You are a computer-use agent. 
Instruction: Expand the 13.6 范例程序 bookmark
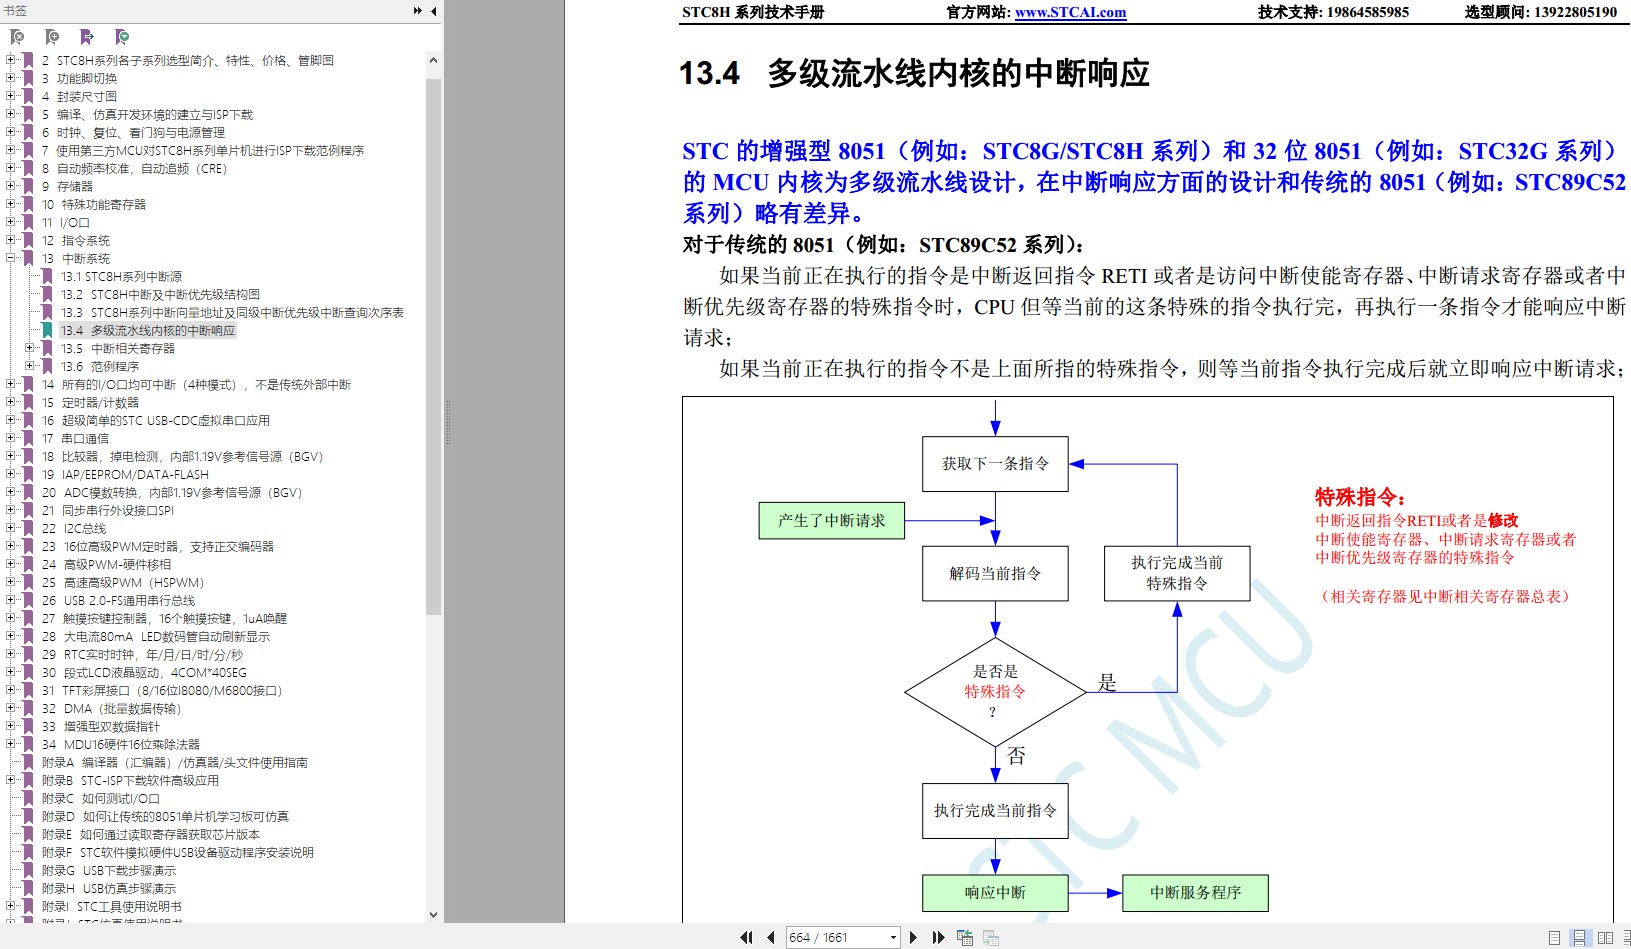pyautogui.click(x=29, y=366)
